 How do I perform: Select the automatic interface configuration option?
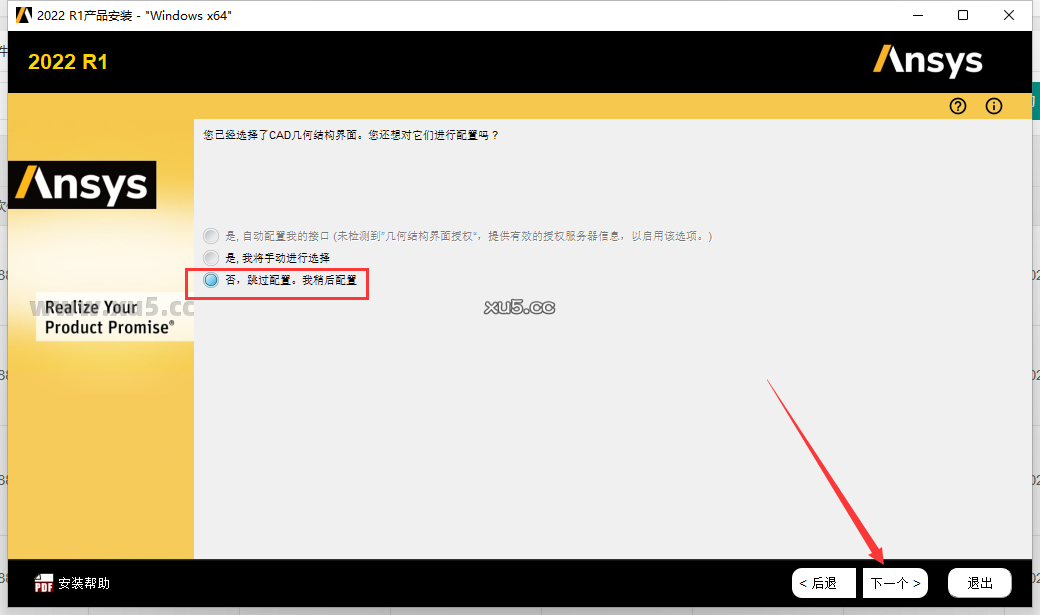(x=210, y=236)
